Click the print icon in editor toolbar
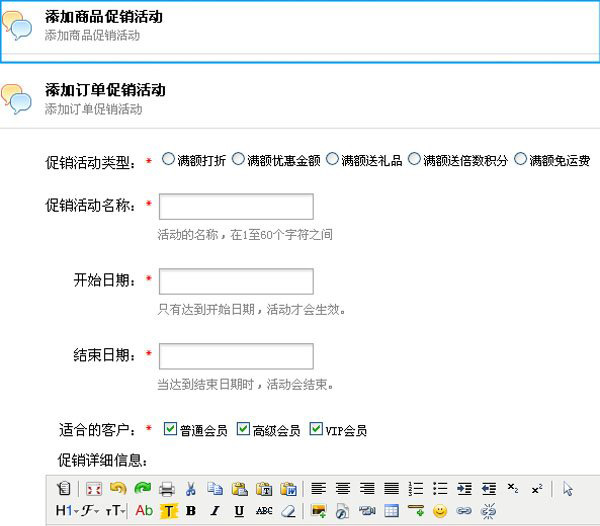600x526 pixels. [167, 489]
